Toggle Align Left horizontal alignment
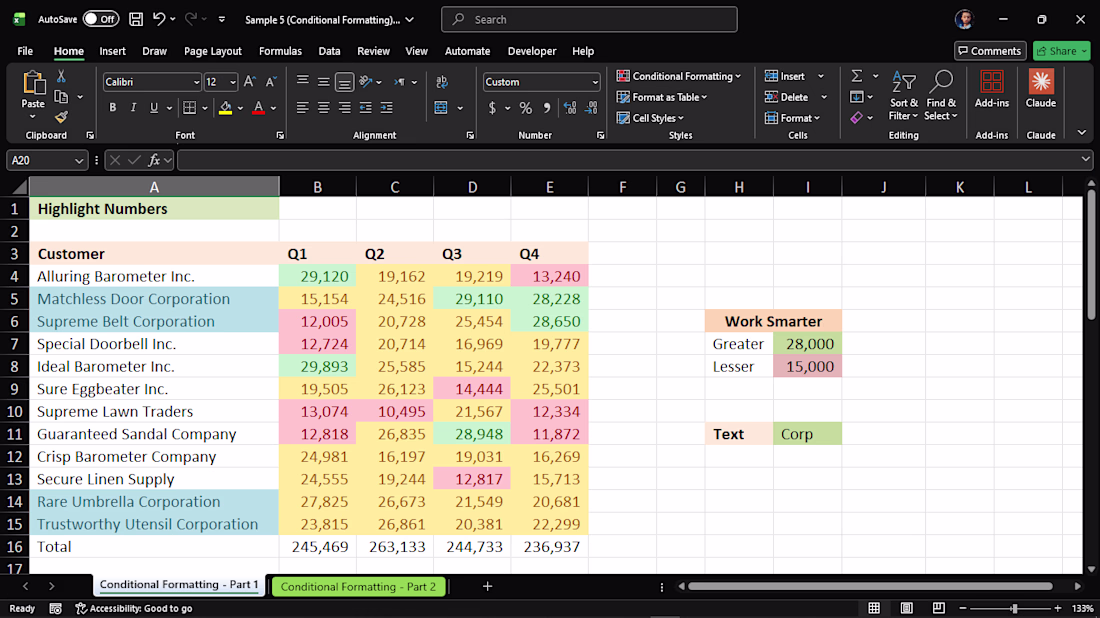The image size is (1100, 618). coord(302,107)
